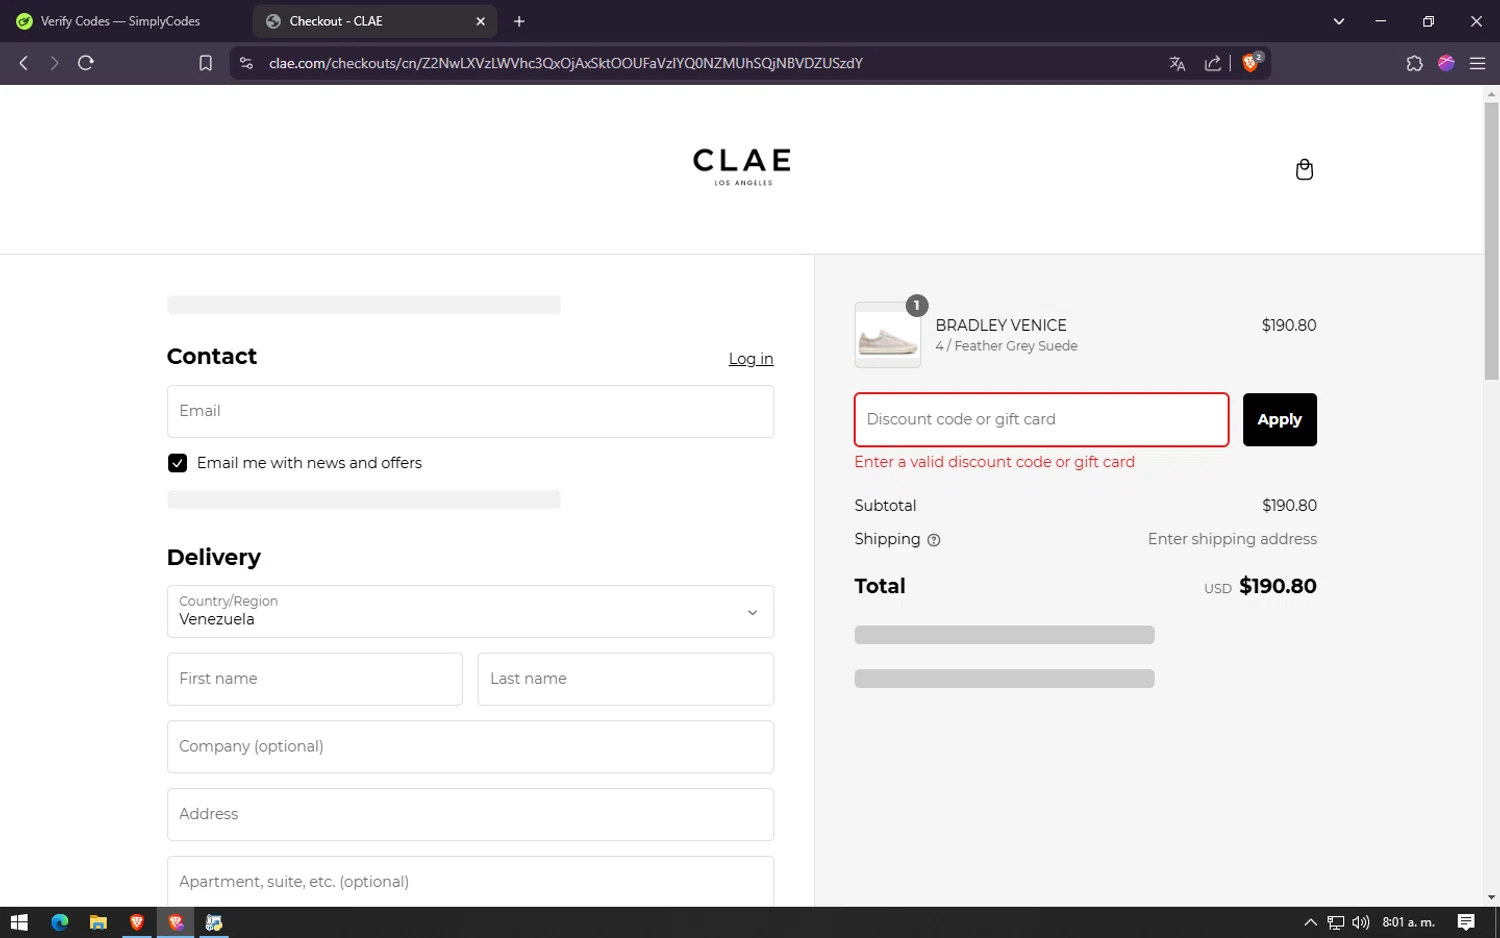Viewport: 1500px width, 938px height.
Task: Uncheck Email me with news and offers
Action: pyautogui.click(x=177, y=463)
